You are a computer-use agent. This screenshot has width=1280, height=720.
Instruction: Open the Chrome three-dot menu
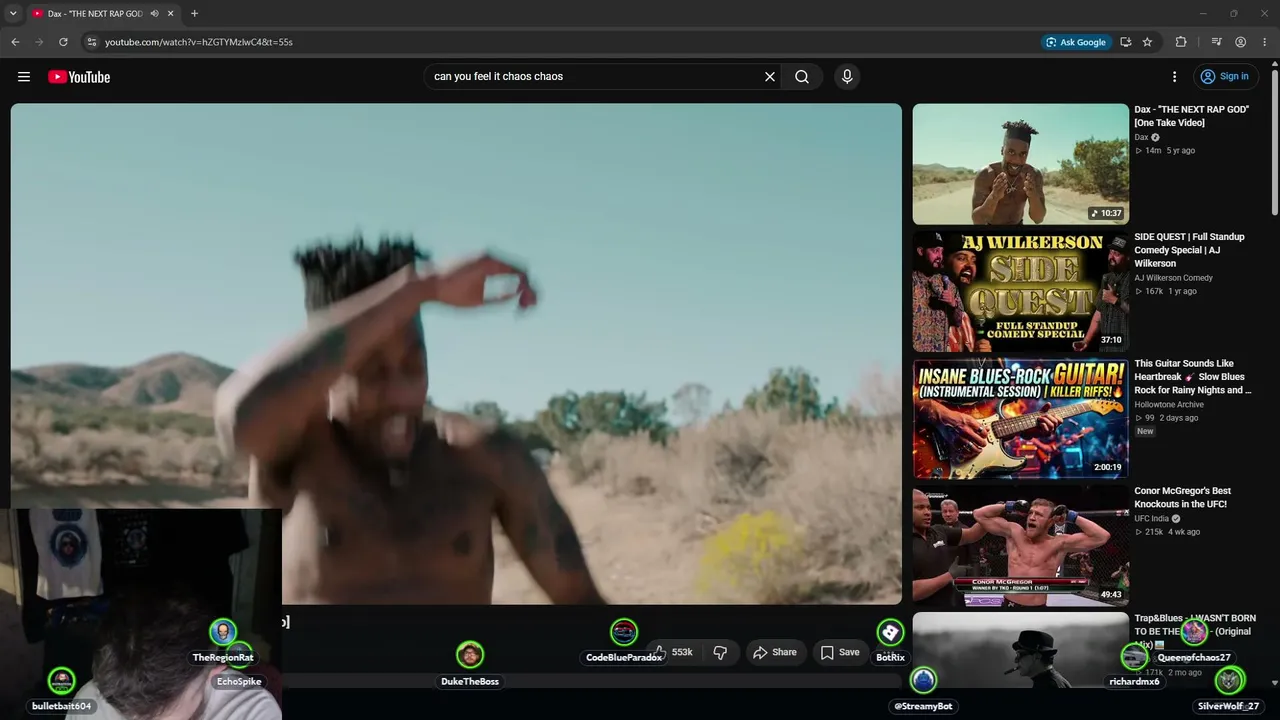coord(1265,42)
